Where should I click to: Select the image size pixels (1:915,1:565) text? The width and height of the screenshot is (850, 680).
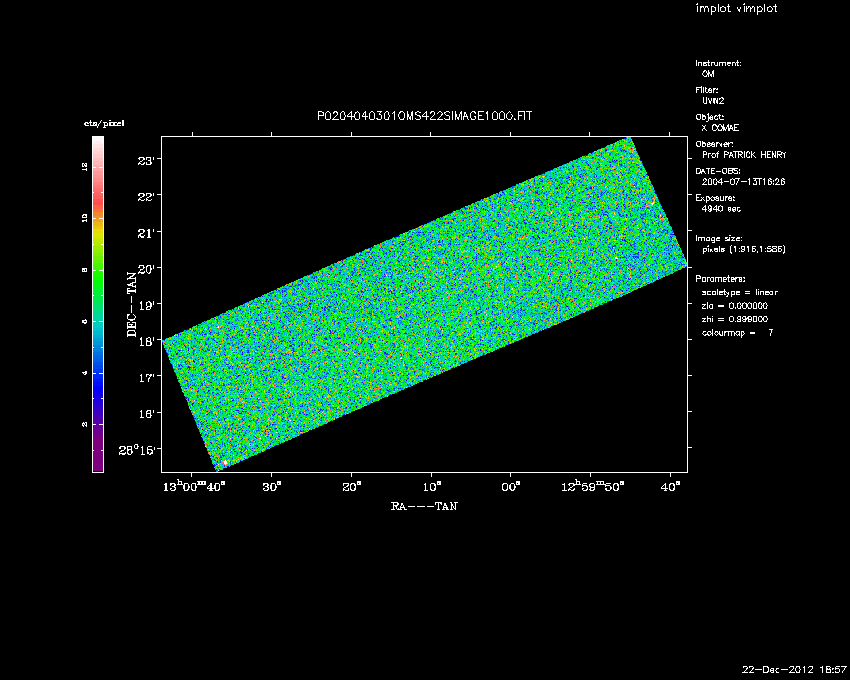tap(745, 249)
